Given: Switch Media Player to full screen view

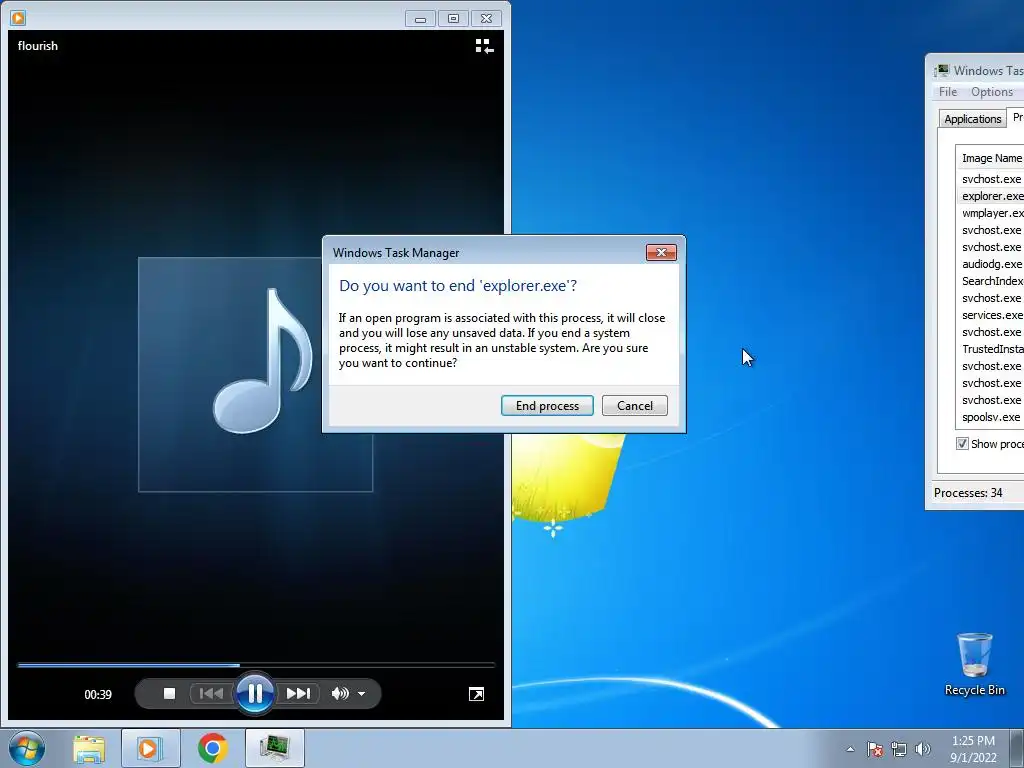Looking at the screenshot, I should 477,694.
